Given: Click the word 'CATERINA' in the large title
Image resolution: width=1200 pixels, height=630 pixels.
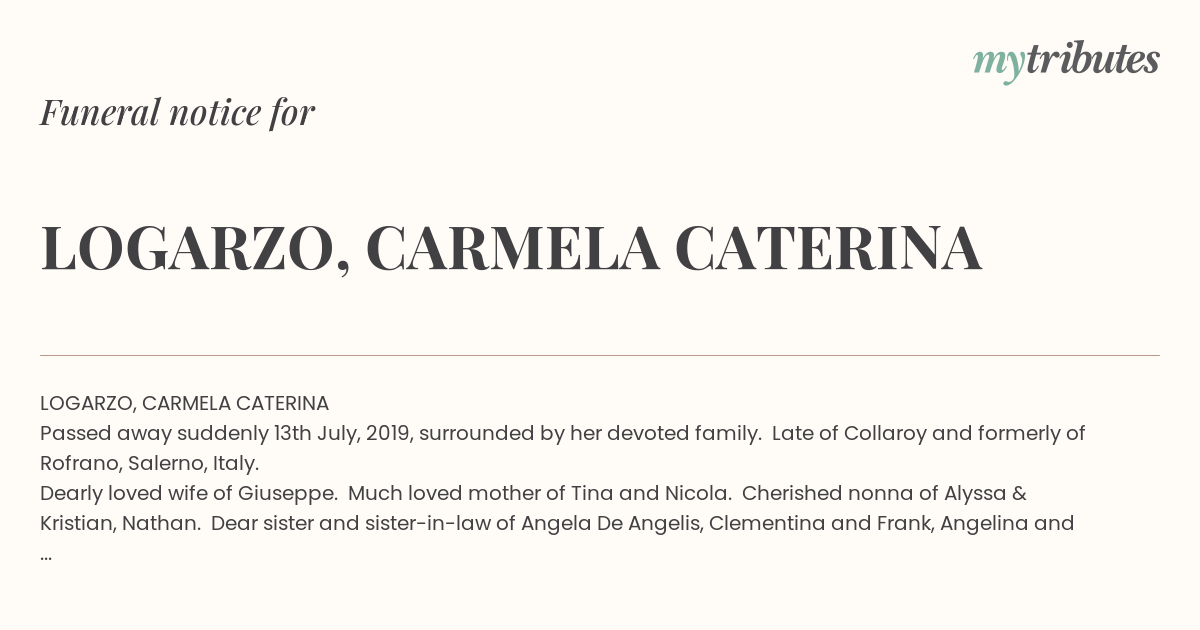Looking at the screenshot, I should tap(828, 249).
